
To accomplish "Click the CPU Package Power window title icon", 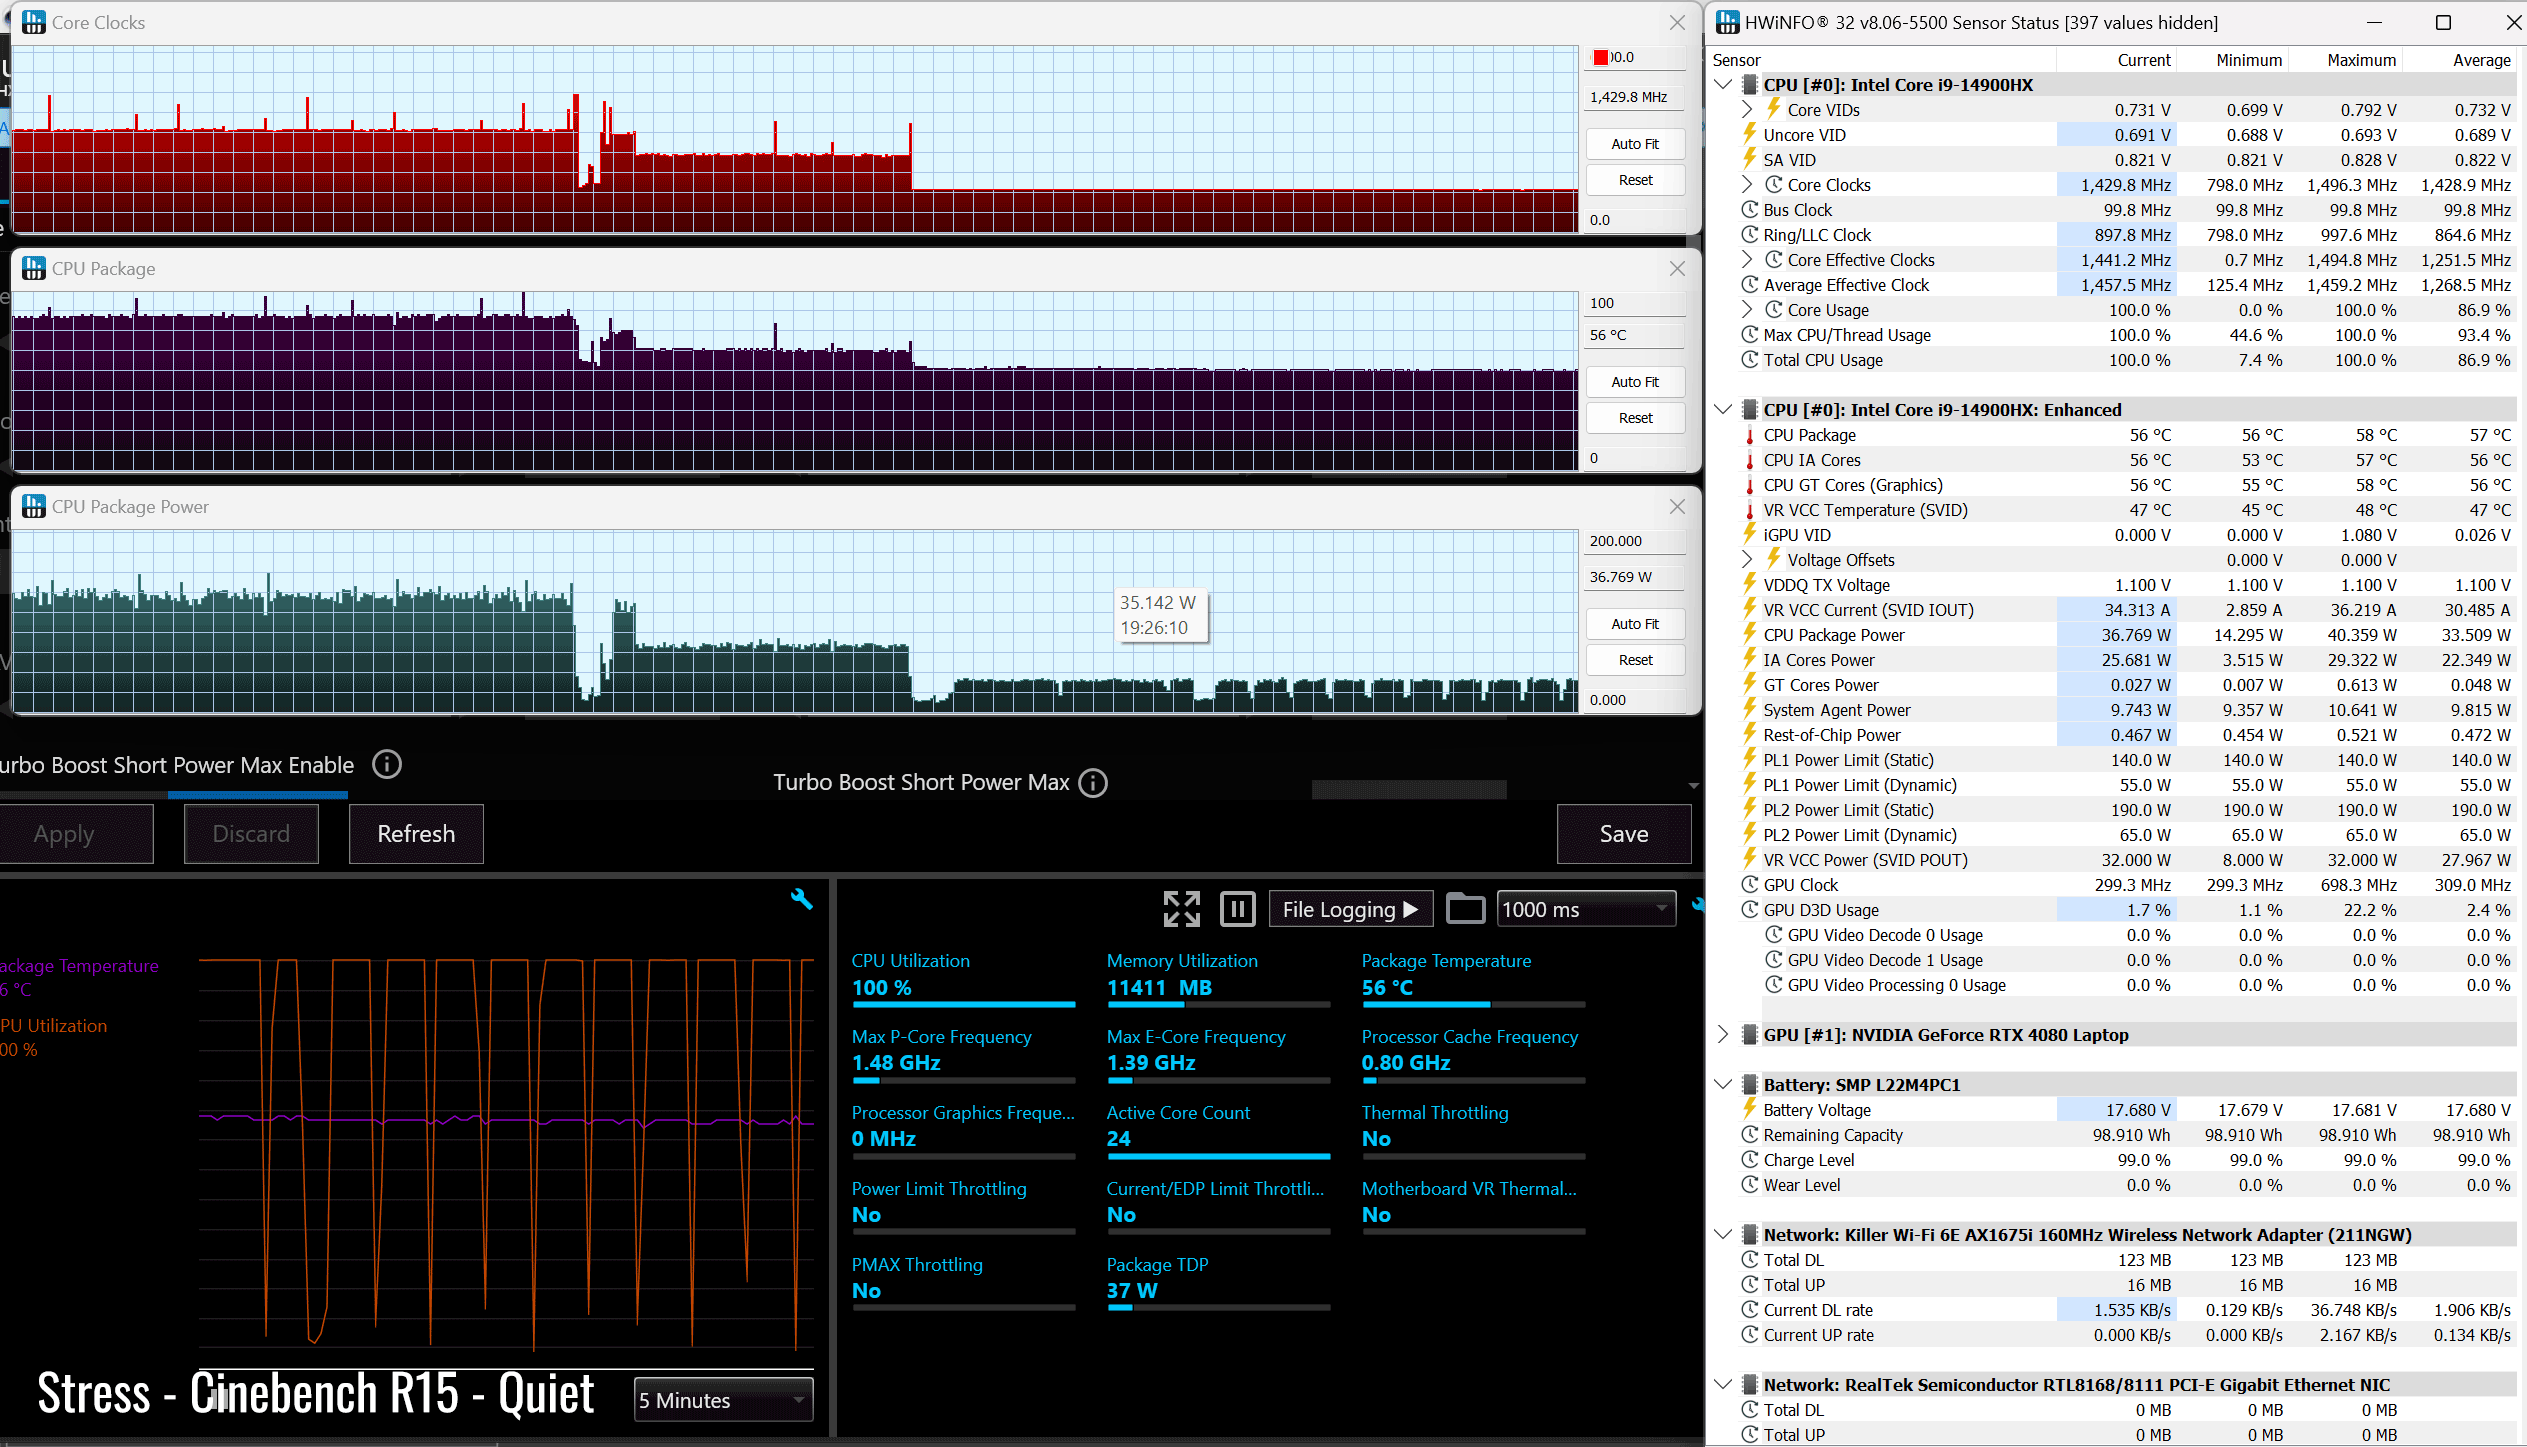I will click(x=34, y=506).
